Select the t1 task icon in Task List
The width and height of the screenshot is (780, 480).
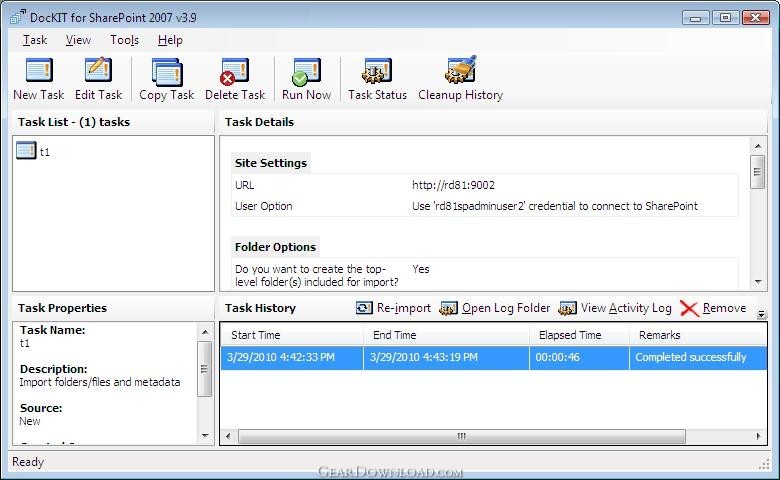26,150
